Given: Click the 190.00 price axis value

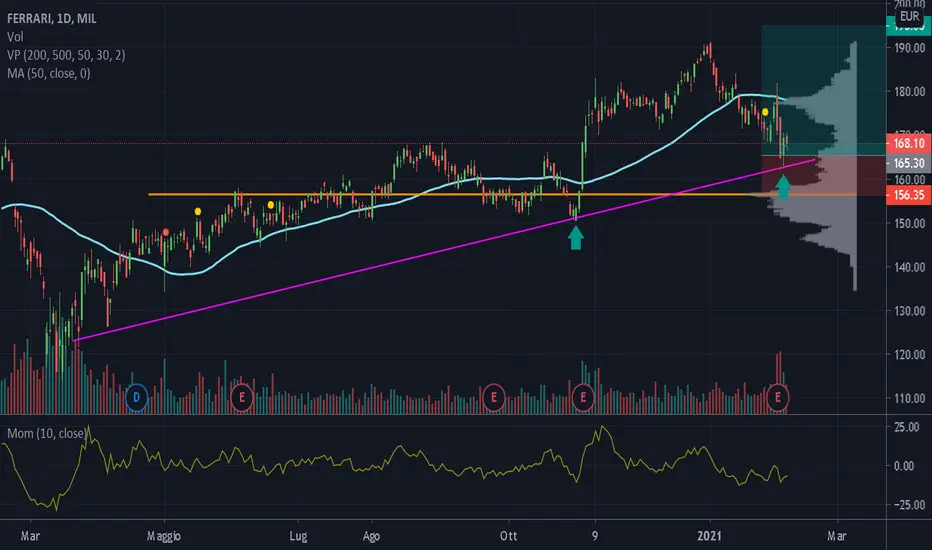Looking at the screenshot, I should pyautogui.click(x=909, y=48).
